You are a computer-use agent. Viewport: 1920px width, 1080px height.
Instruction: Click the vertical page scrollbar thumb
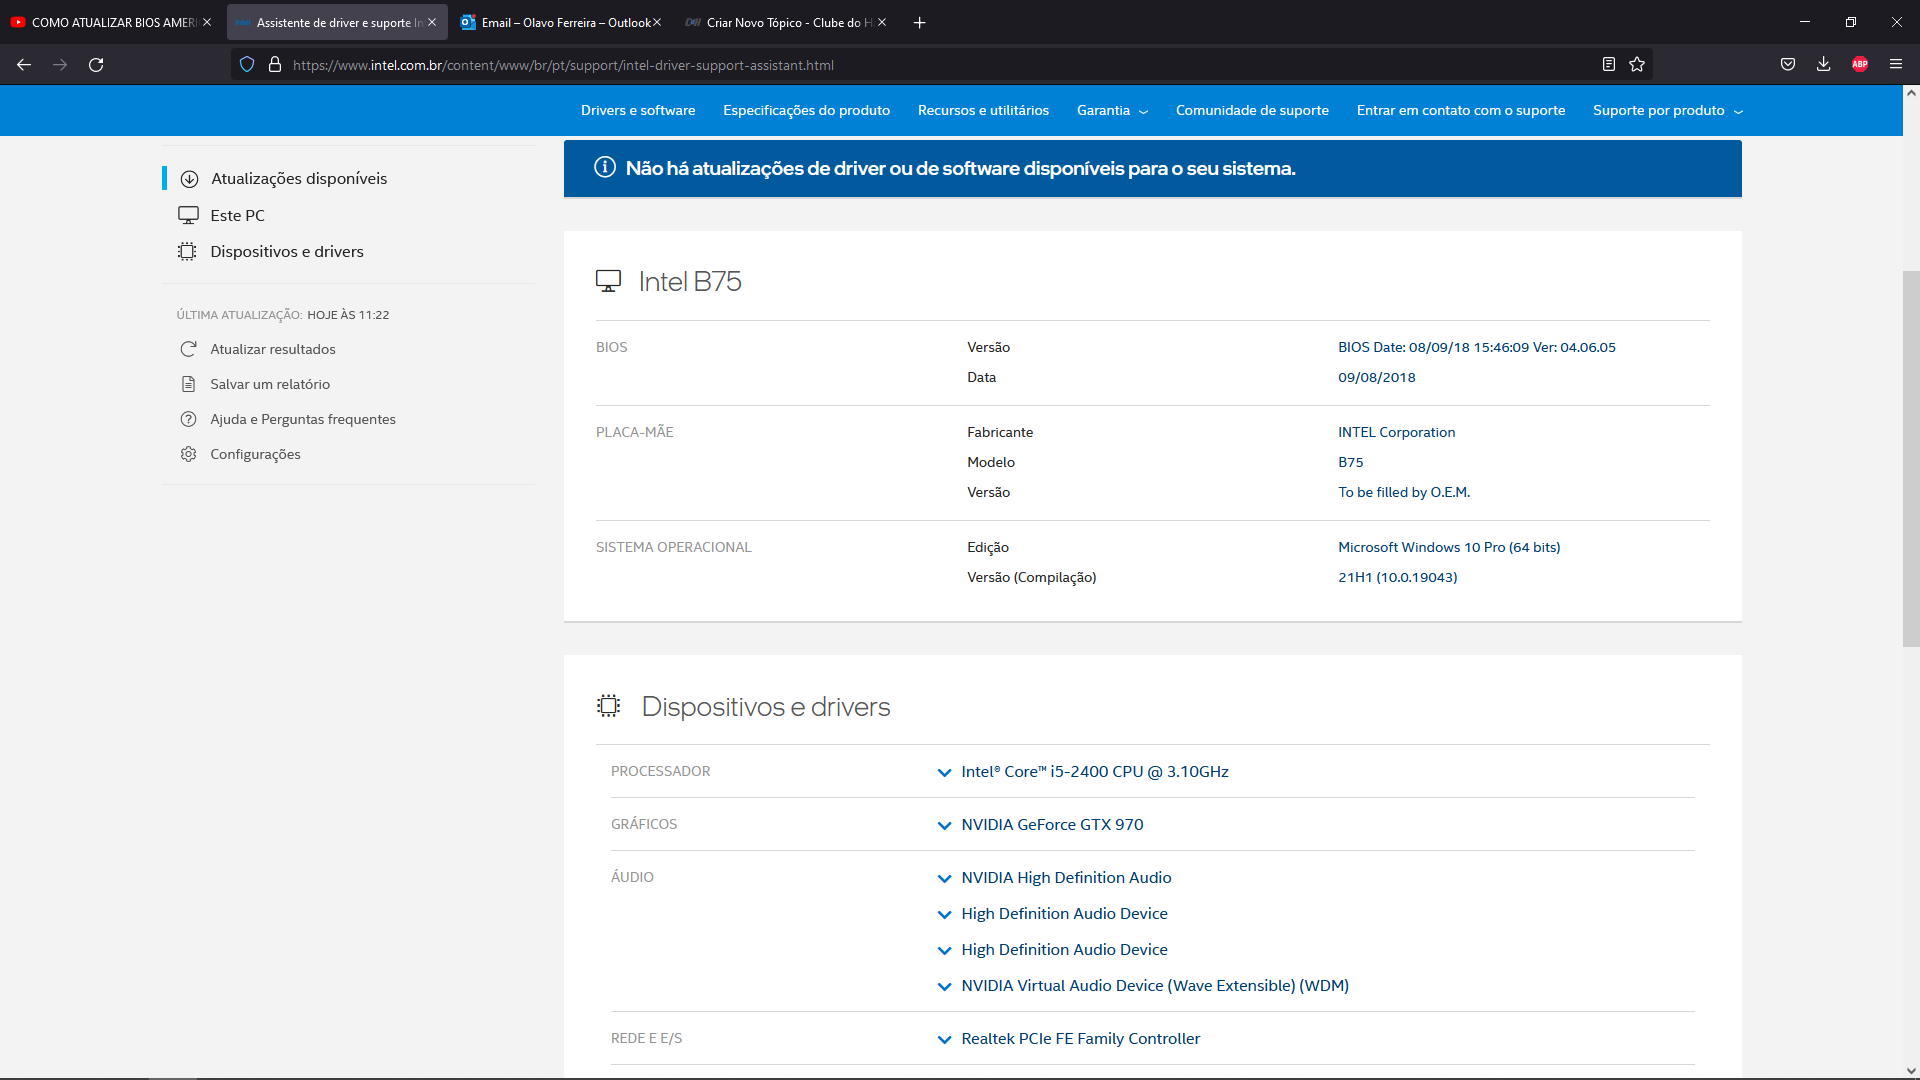tap(1911, 459)
